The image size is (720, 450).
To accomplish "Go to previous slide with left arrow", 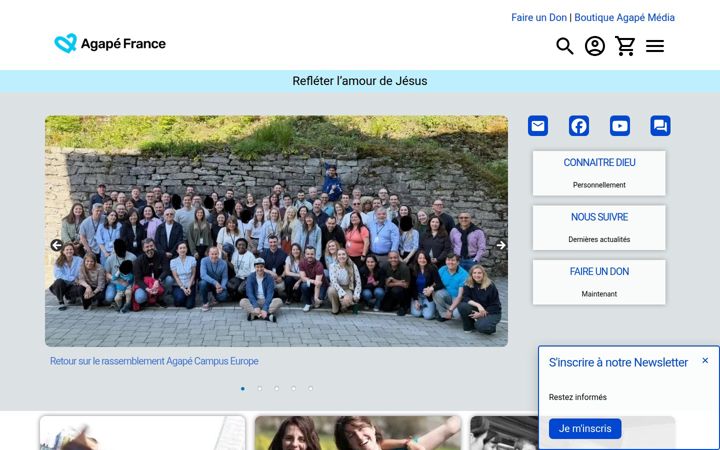I will (56, 245).
